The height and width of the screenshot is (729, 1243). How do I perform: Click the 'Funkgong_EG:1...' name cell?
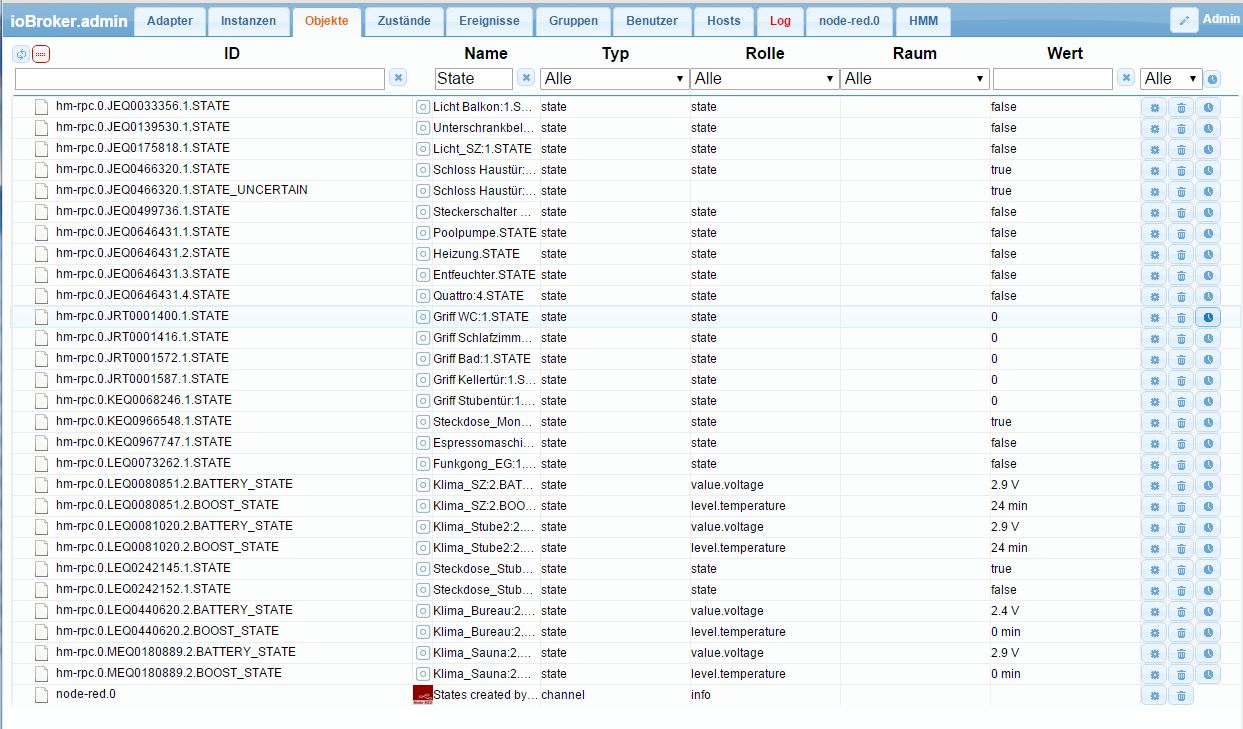485,464
